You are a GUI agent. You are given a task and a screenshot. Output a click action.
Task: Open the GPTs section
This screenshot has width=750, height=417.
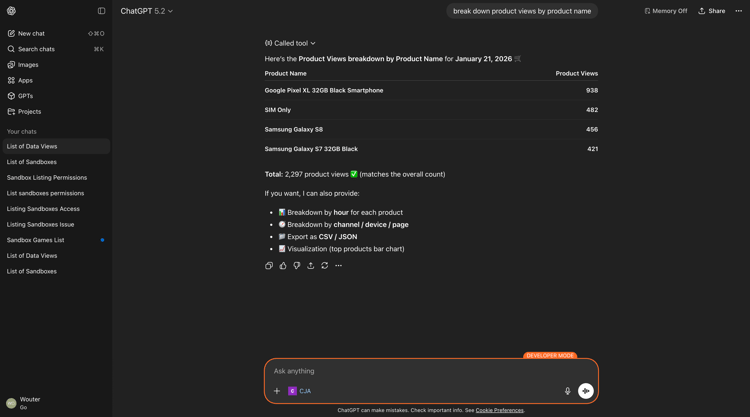(56, 96)
